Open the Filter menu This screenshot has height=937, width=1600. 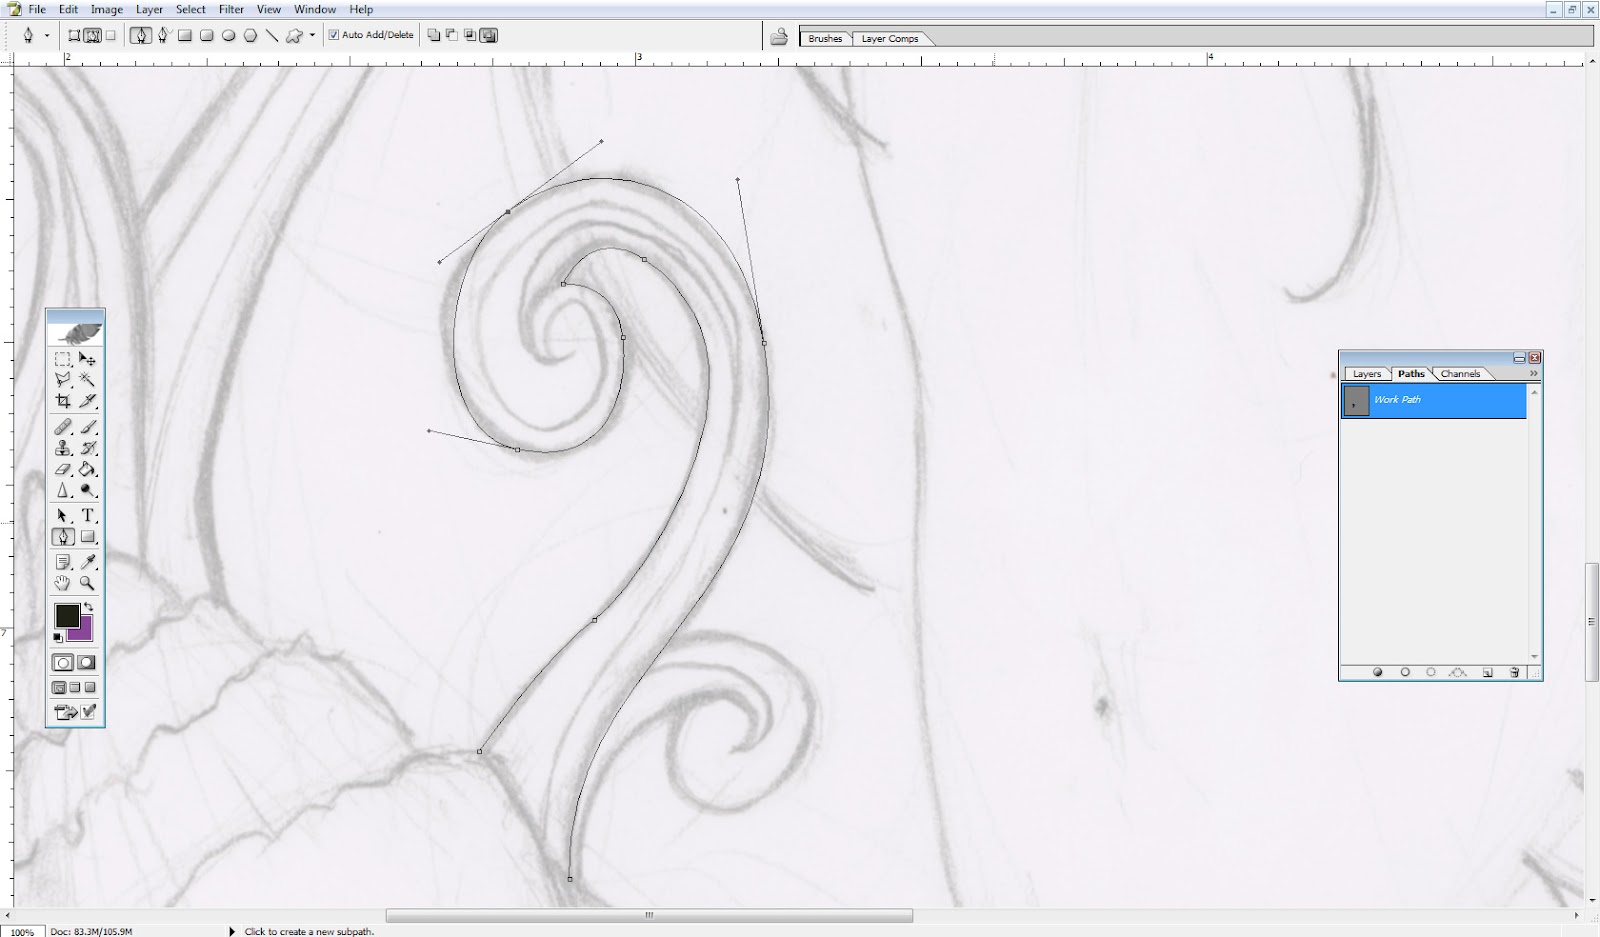coord(231,9)
